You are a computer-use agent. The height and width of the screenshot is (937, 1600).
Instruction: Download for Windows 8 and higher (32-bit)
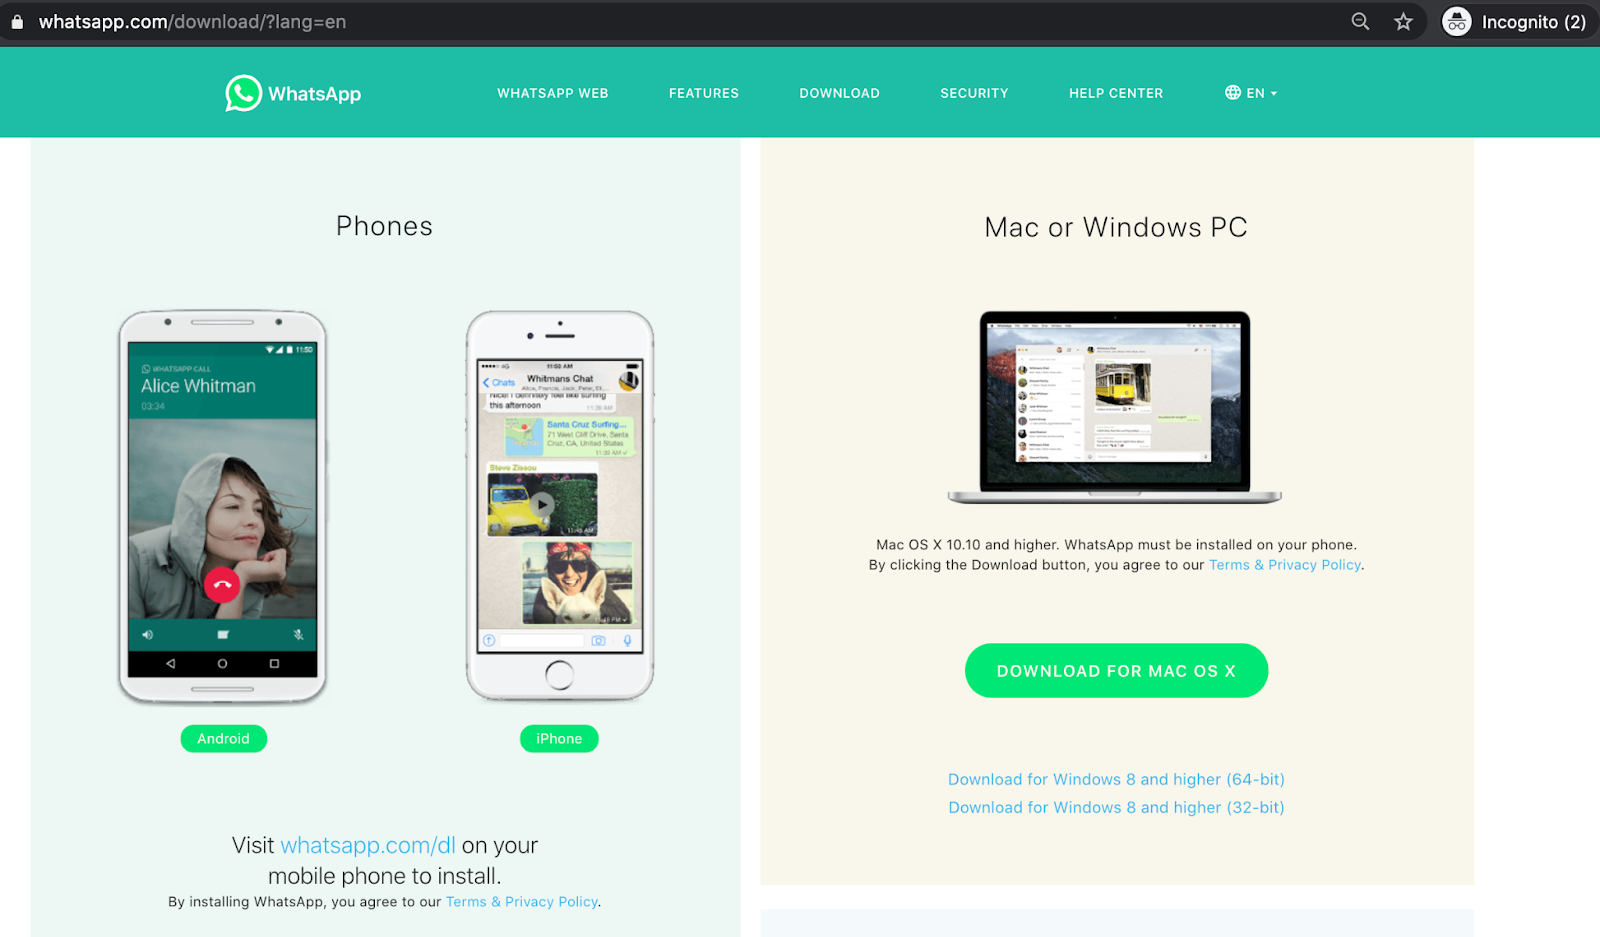click(1116, 807)
